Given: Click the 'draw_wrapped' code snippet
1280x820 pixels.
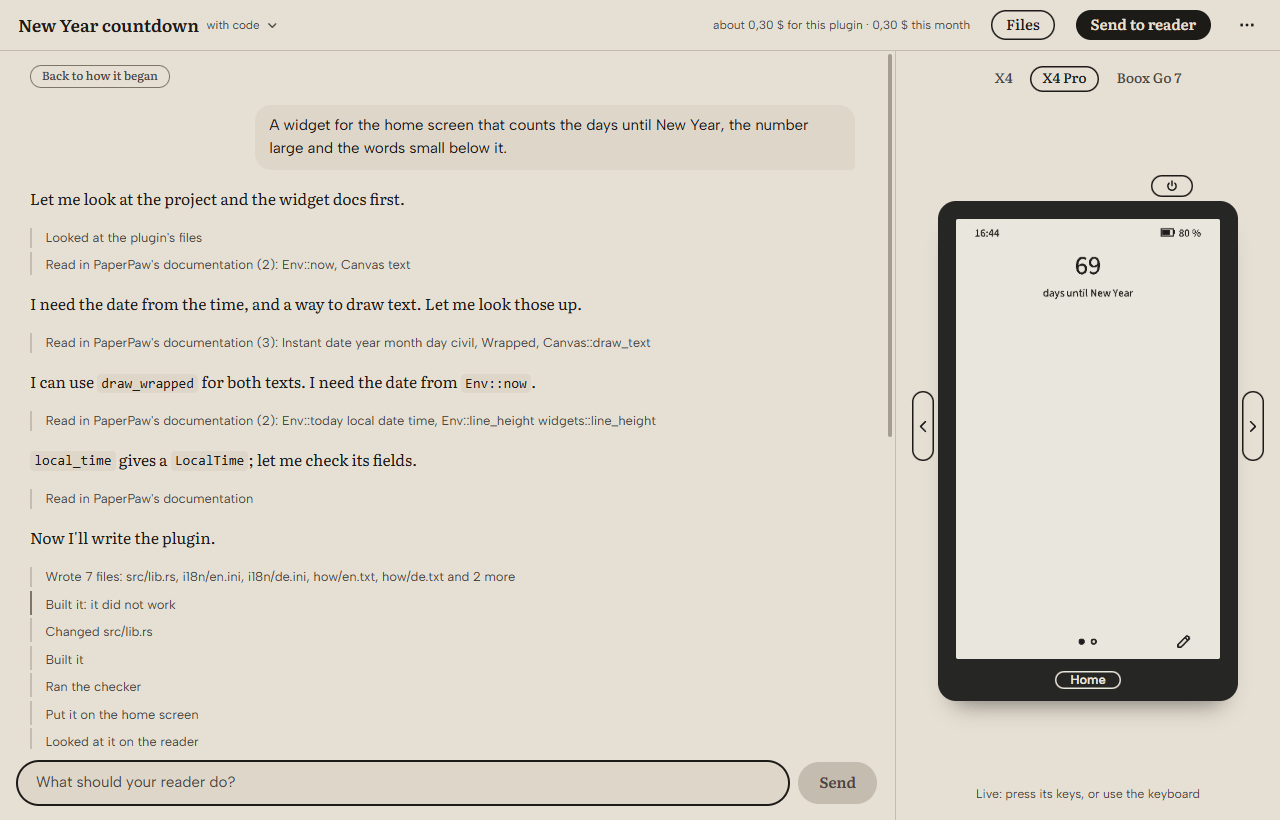Looking at the screenshot, I should pos(147,383).
